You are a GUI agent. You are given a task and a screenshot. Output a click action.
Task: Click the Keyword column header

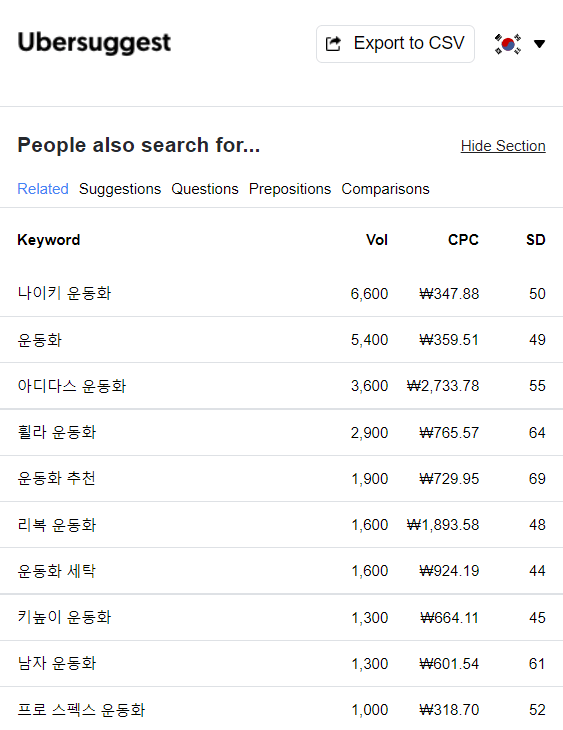click(49, 240)
